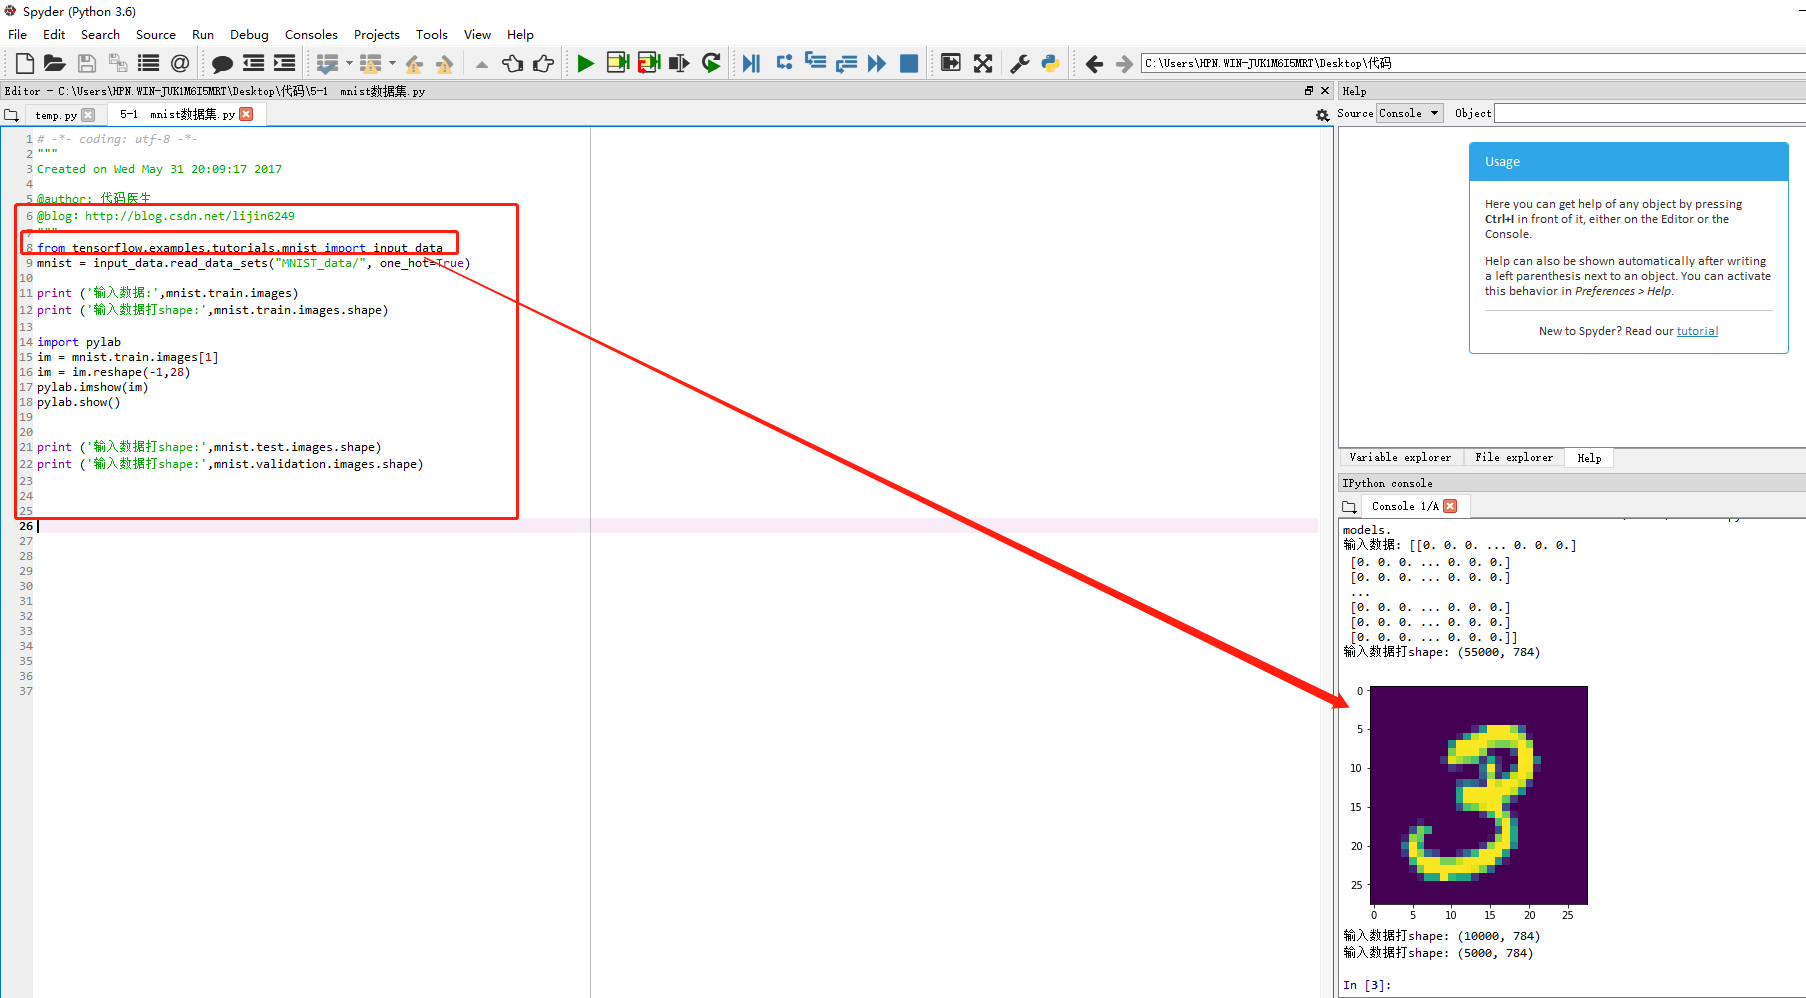Open the Projects menu
The height and width of the screenshot is (998, 1806).
coord(377,34)
